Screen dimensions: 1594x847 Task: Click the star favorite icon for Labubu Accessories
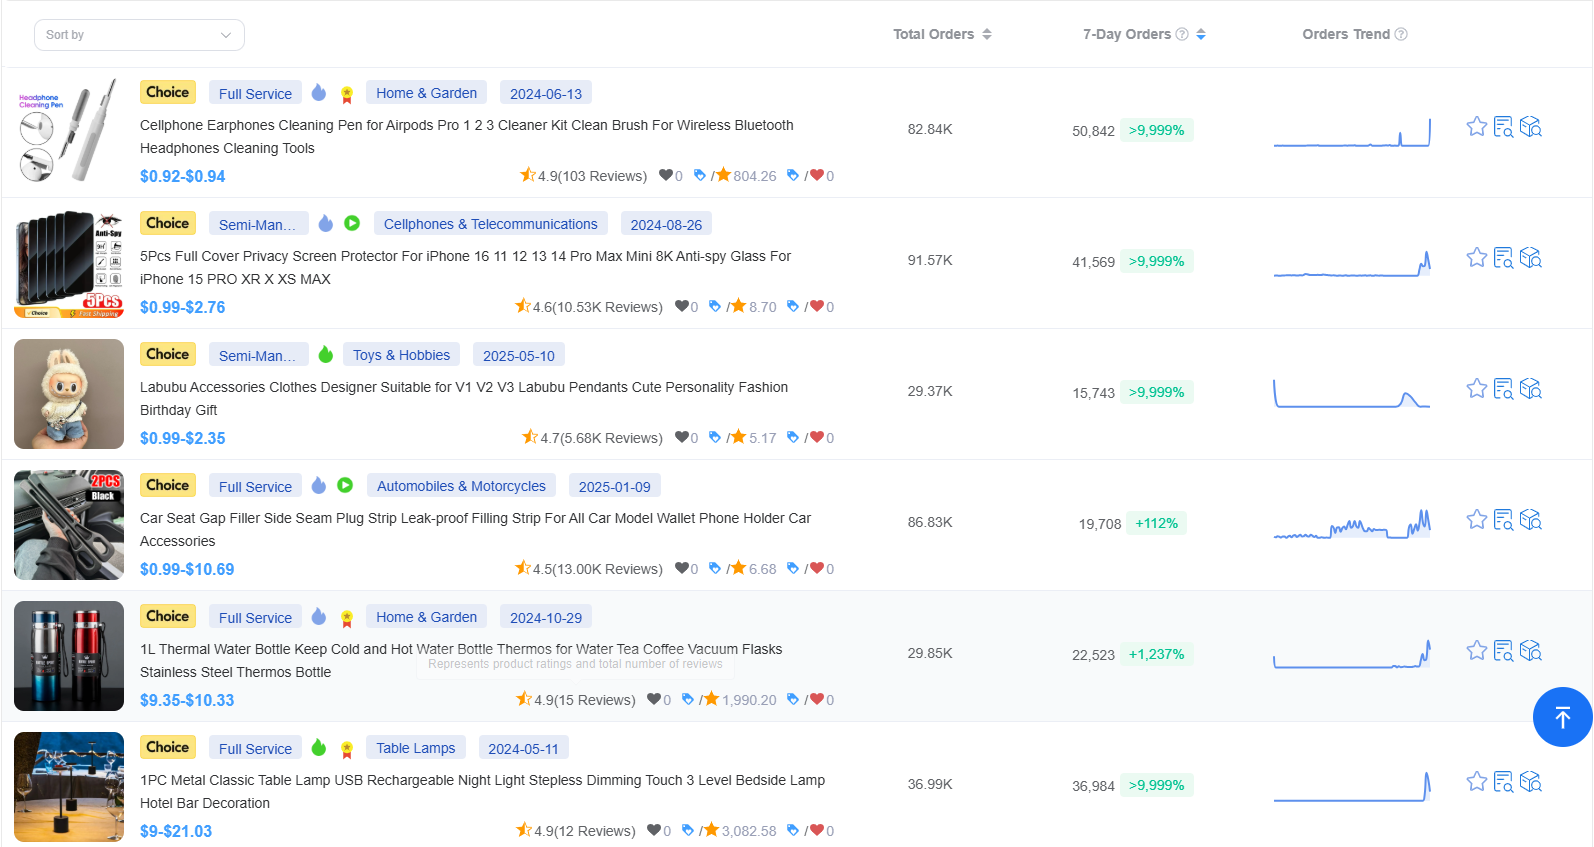[x=1476, y=389]
